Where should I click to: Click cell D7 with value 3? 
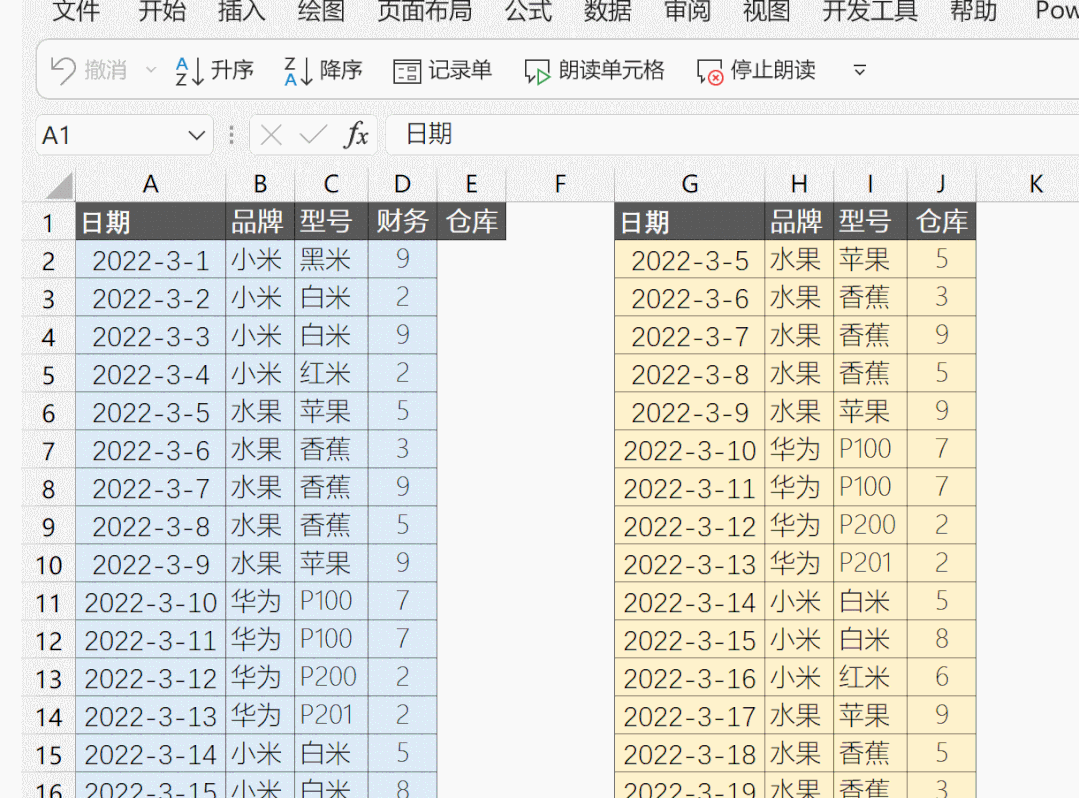[x=403, y=450]
